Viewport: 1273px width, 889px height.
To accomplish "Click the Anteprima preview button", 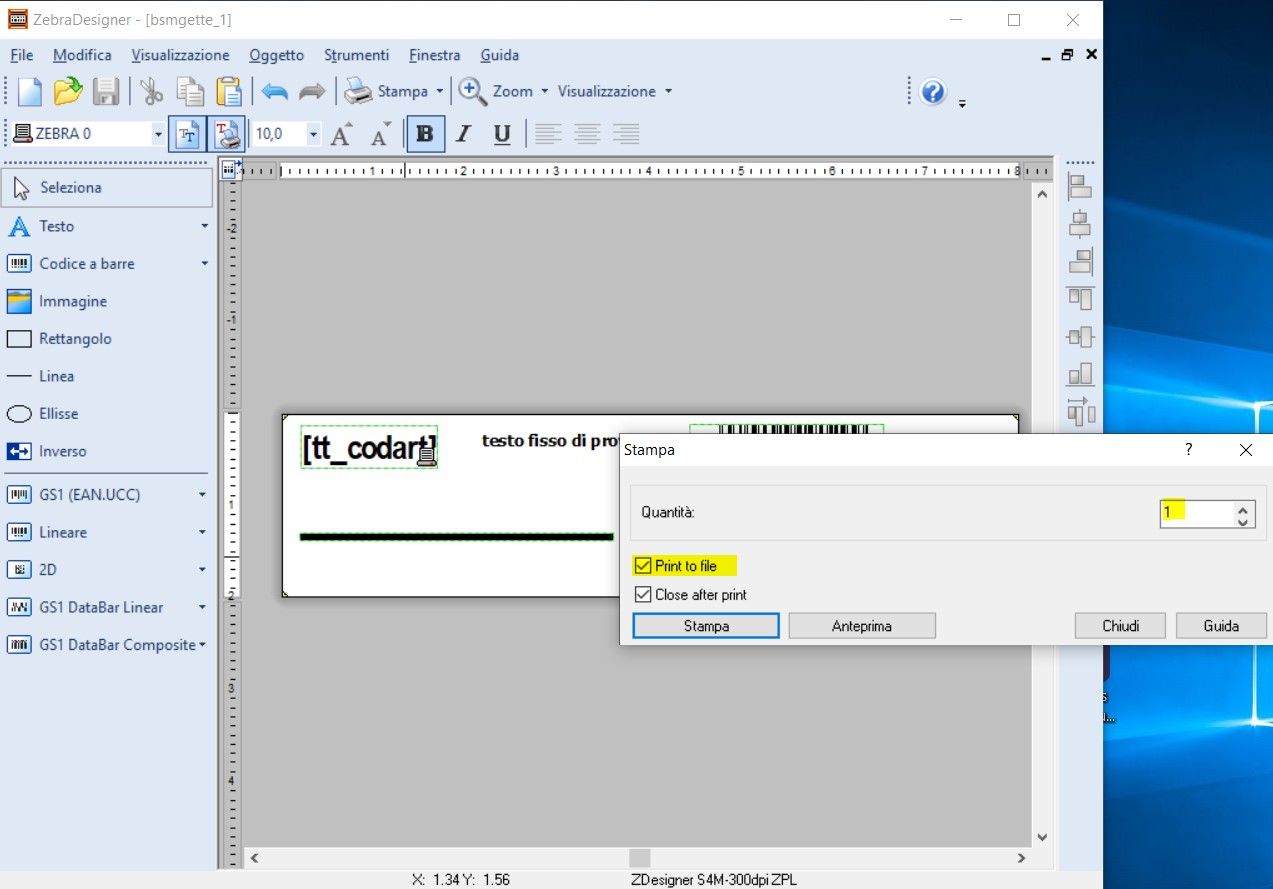I will coord(862,626).
